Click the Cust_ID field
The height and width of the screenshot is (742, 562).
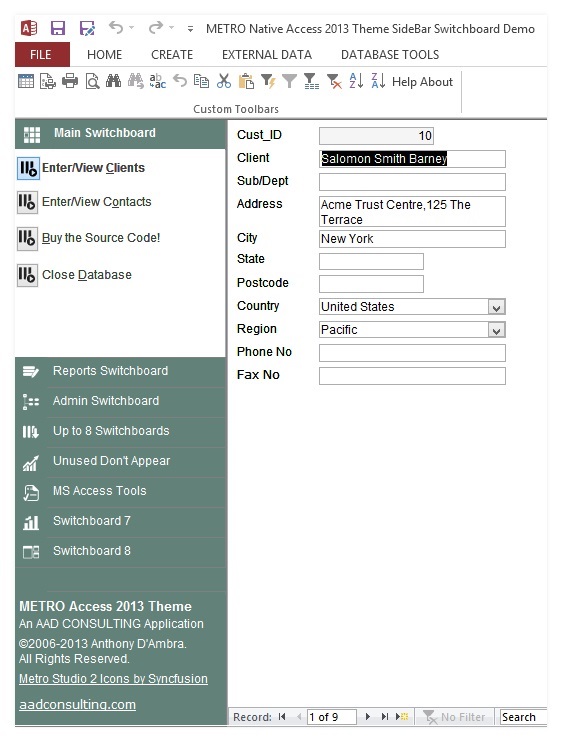click(x=376, y=136)
